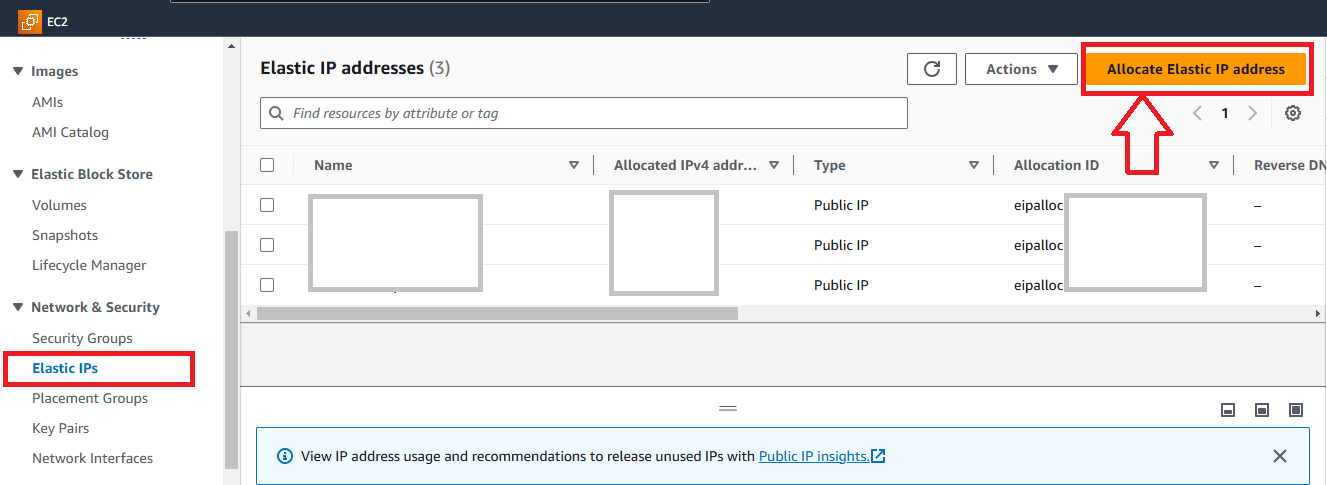Collapse the Elastic Block Store section
The image size is (1327, 485).
click(x=17, y=174)
